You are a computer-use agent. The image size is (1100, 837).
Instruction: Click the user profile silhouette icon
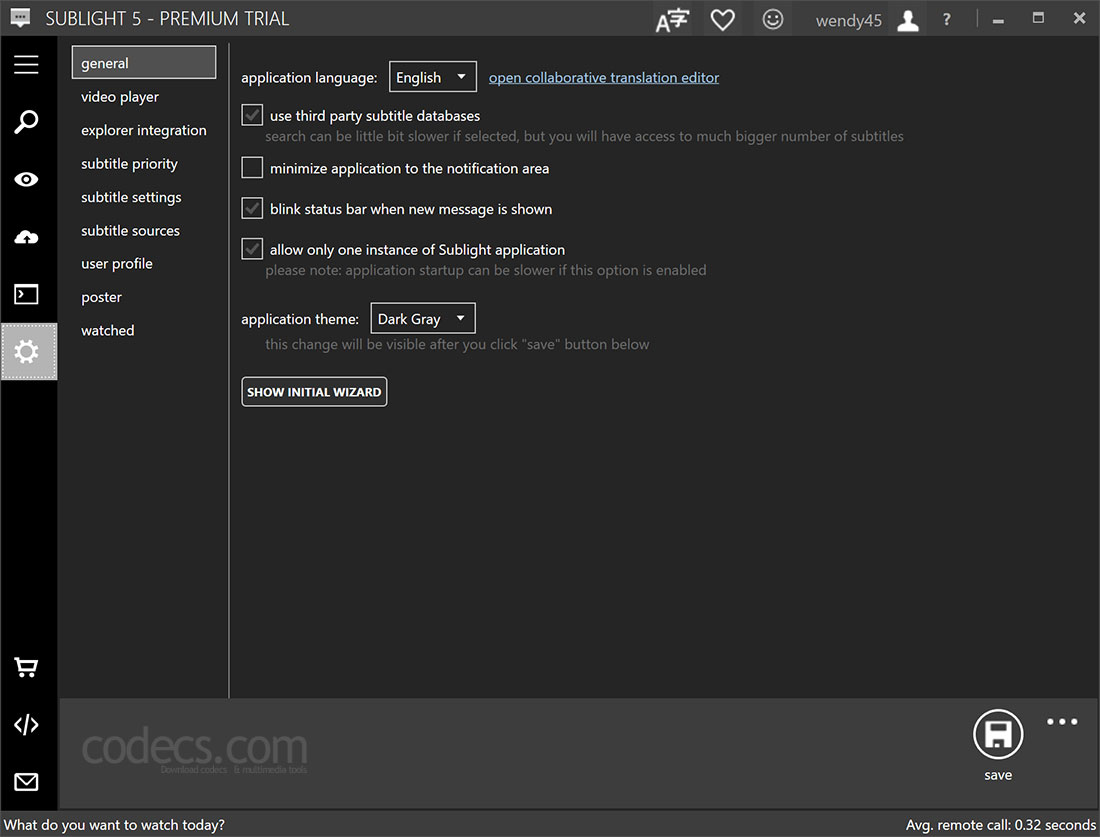[x=908, y=20]
